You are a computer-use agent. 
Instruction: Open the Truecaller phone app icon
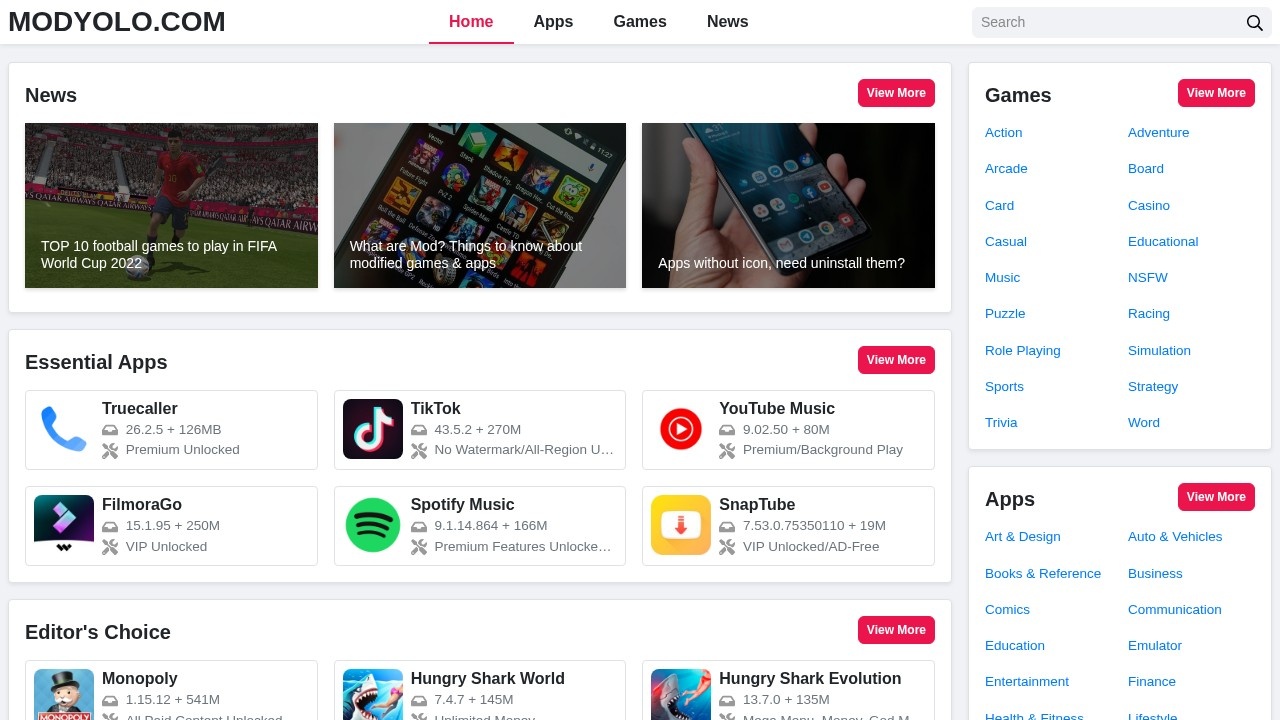[x=64, y=429]
